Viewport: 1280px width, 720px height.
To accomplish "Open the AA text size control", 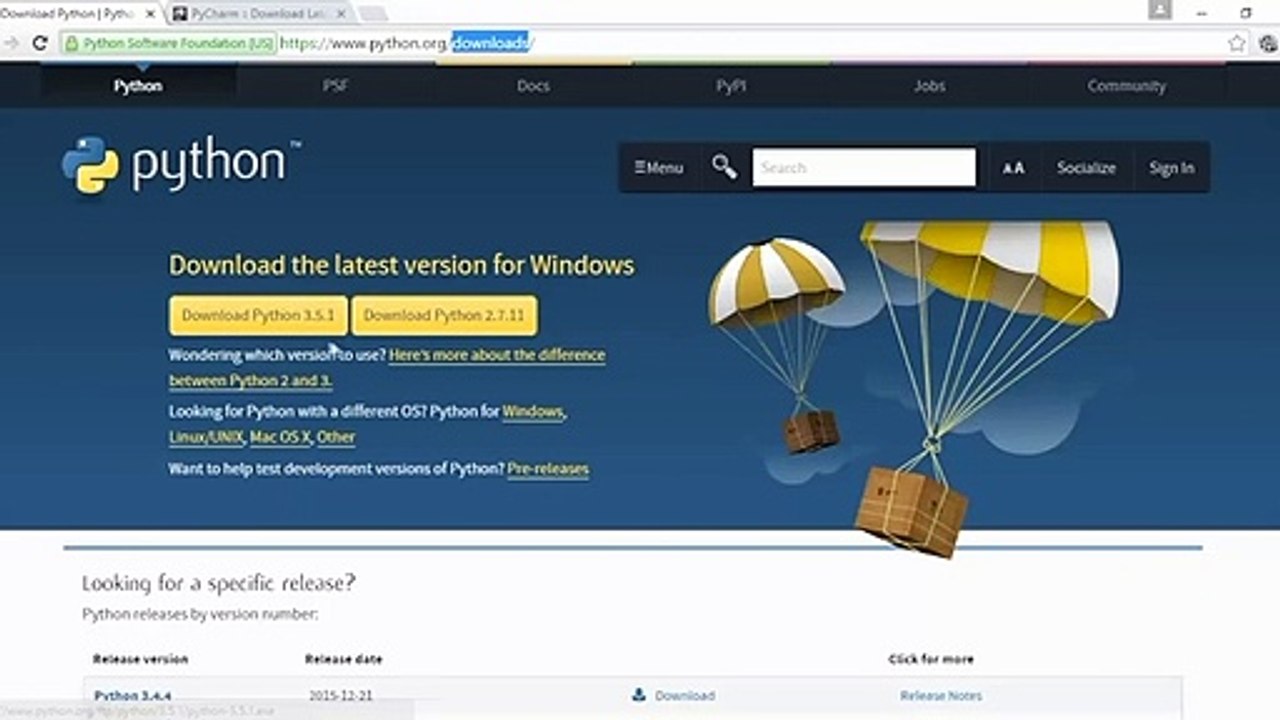I will [x=1013, y=168].
